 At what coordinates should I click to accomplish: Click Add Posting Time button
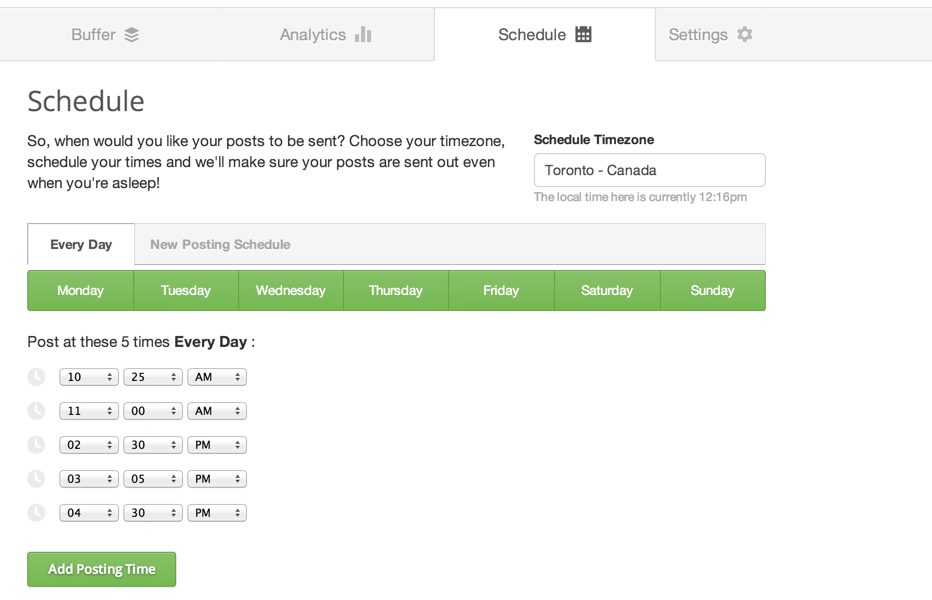tap(102, 569)
